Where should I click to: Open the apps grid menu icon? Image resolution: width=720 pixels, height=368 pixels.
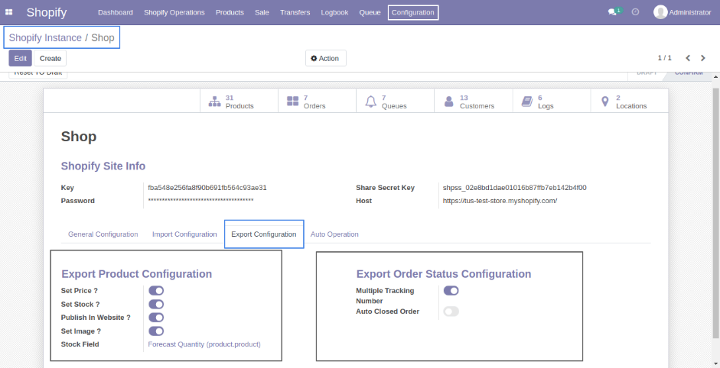point(9,12)
